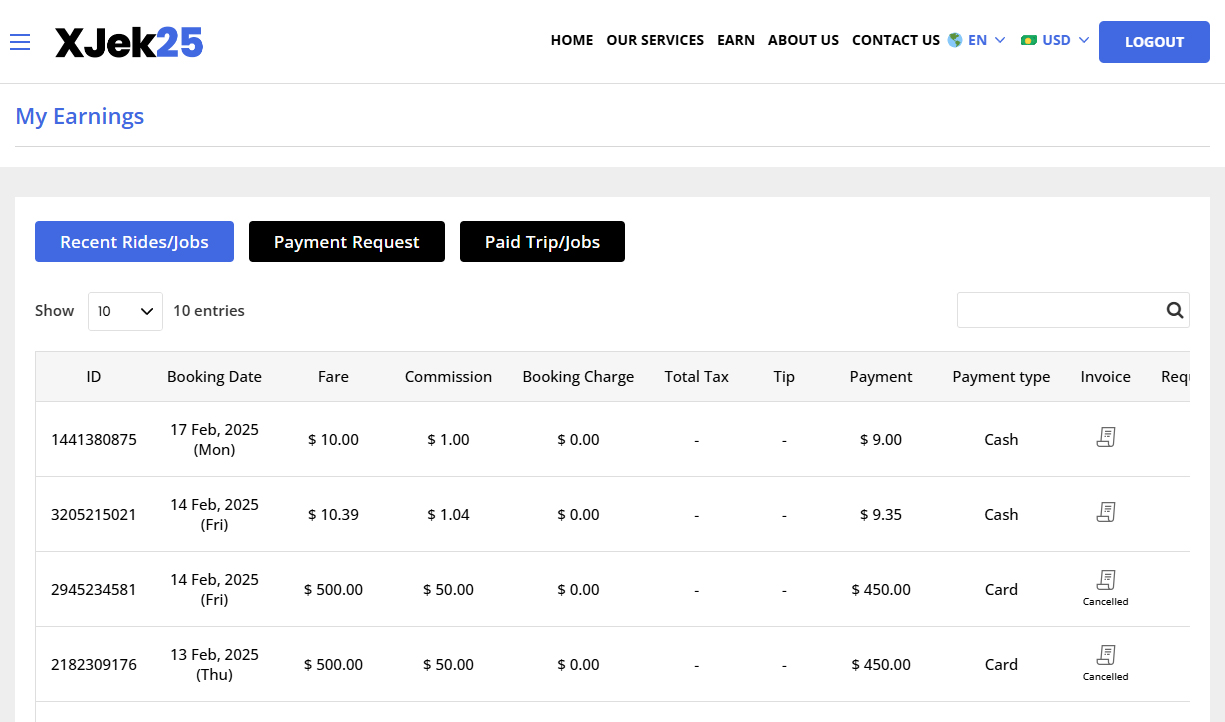The width and height of the screenshot is (1225, 722).
Task: Open the CONTACT US page
Action: [x=896, y=40]
